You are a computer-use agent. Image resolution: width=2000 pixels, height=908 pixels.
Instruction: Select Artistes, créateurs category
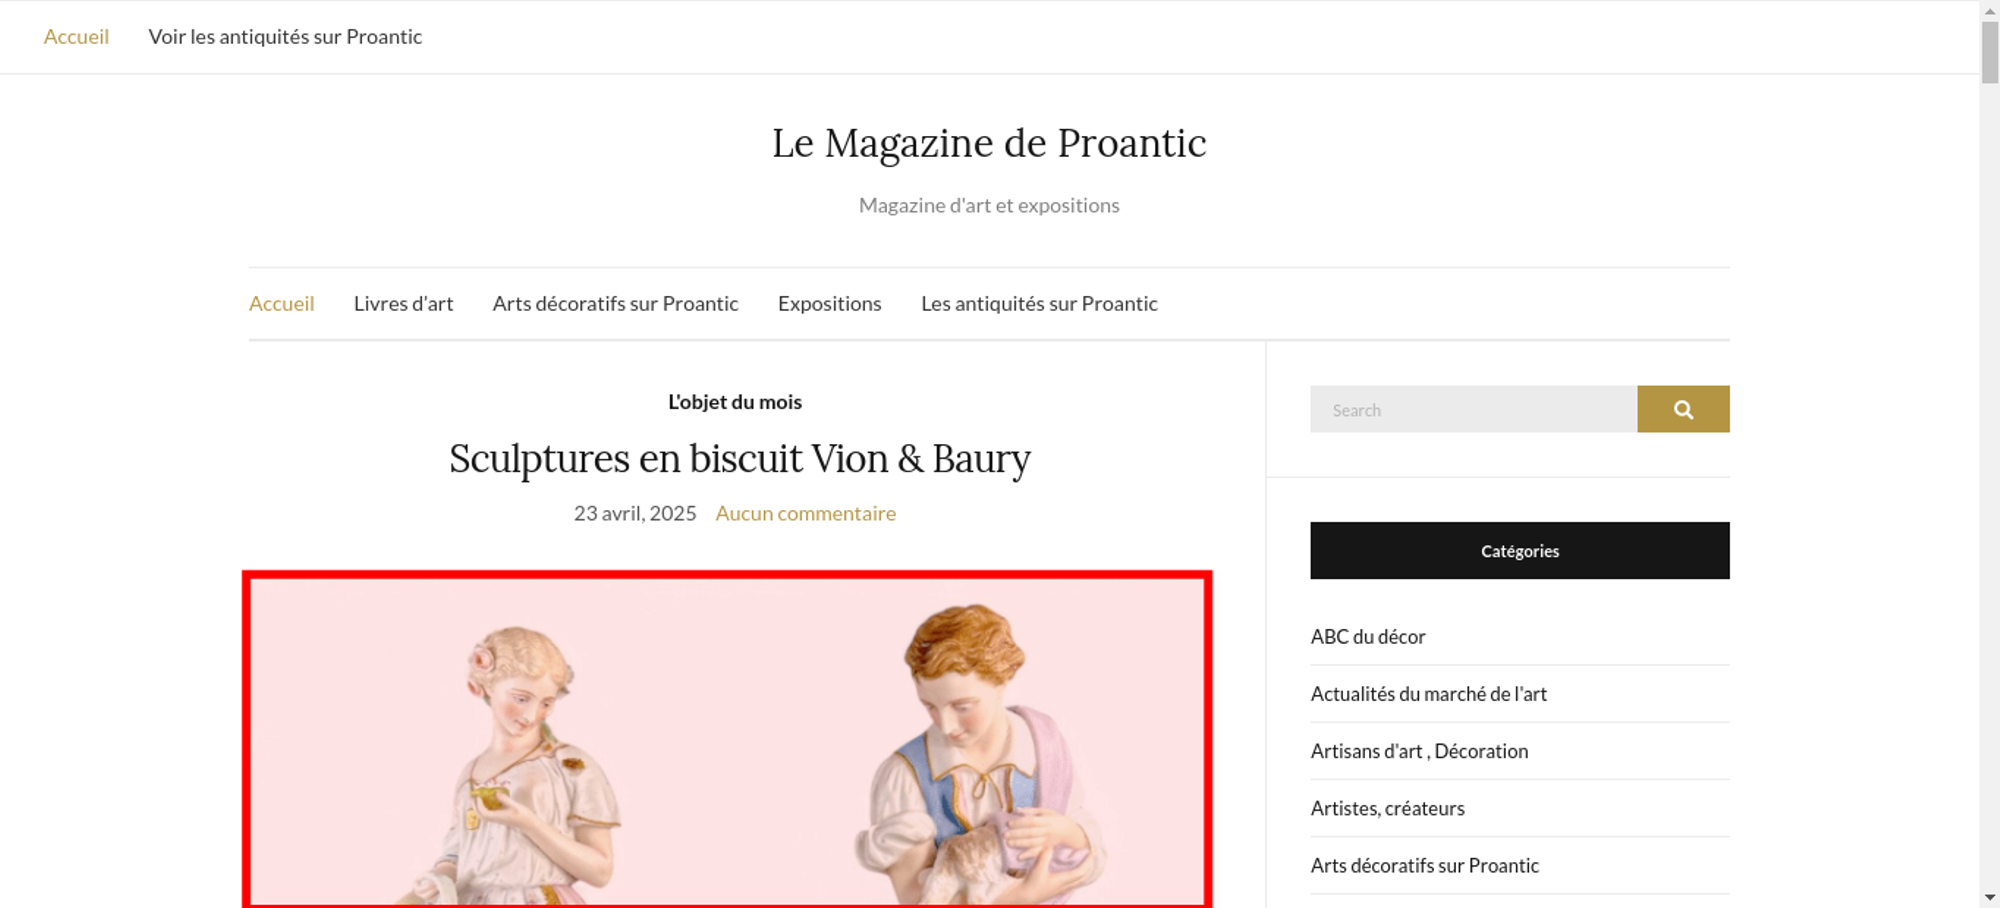click(1387, 808)
